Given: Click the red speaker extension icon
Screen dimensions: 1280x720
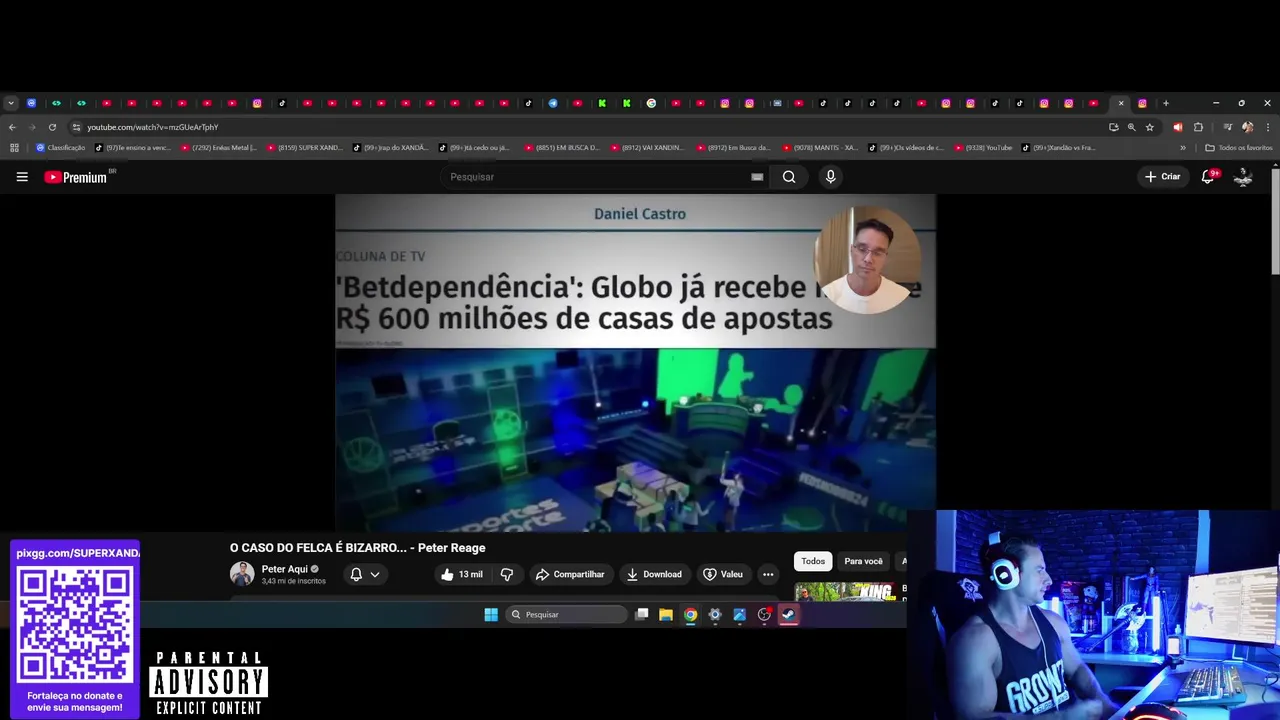Looking at the screenshot, I should click(1177, 127).
